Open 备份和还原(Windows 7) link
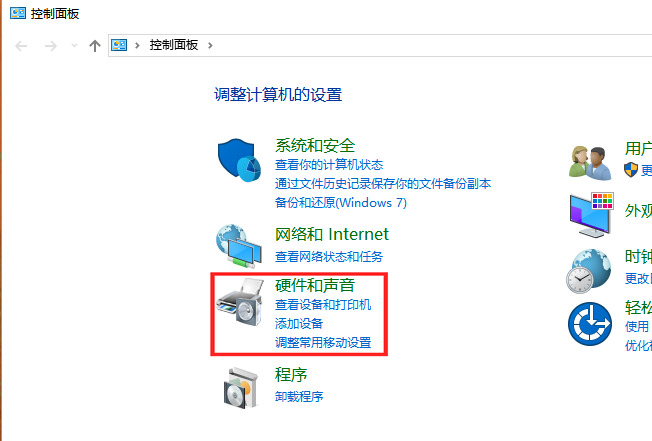Viewport: 652px width, 441px height. tap(341, 203)
